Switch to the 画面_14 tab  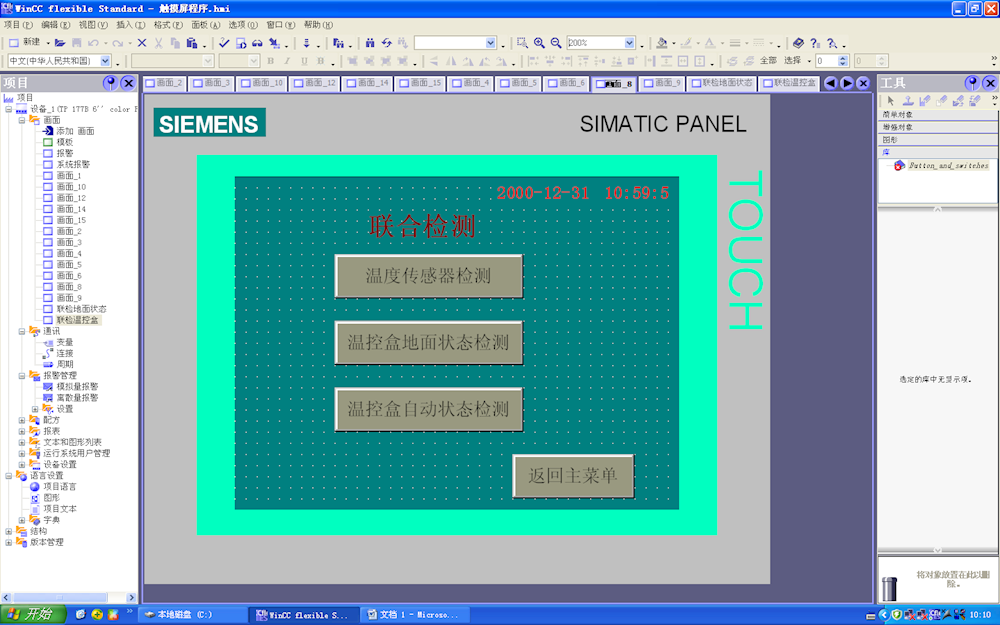click(368, 84)
